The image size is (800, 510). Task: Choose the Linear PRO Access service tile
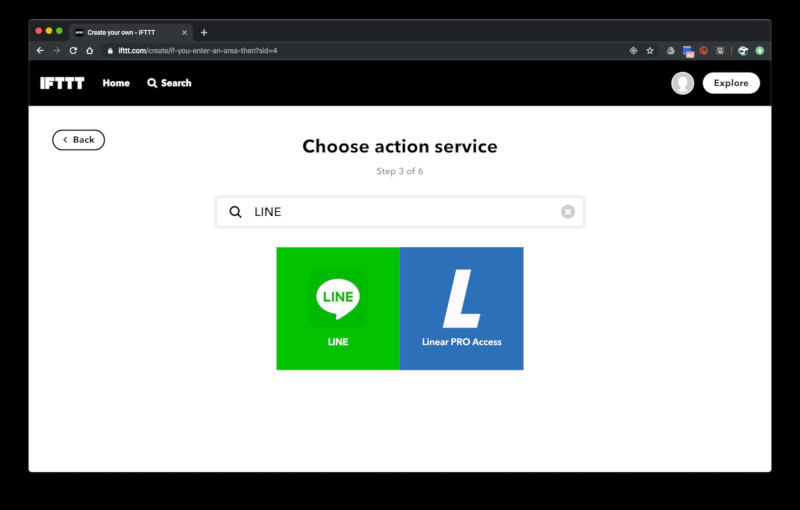click(x=462, y=309)
